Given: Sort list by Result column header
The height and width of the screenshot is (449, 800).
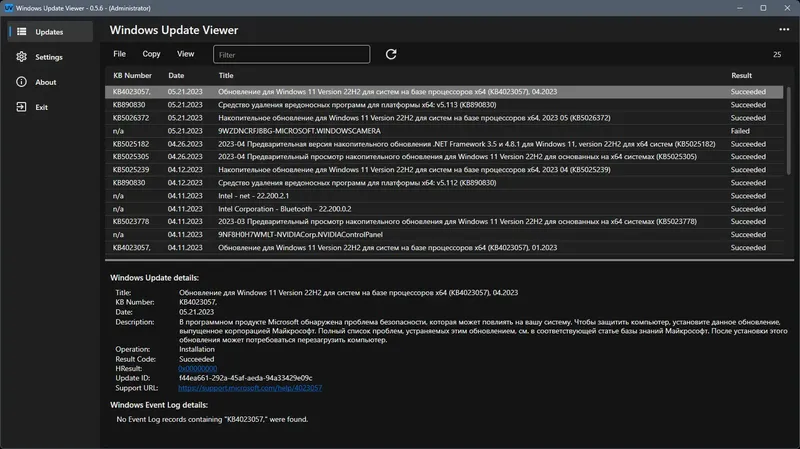Looking at the screenshot, I should pyautogui.click(x=741, y=75).
